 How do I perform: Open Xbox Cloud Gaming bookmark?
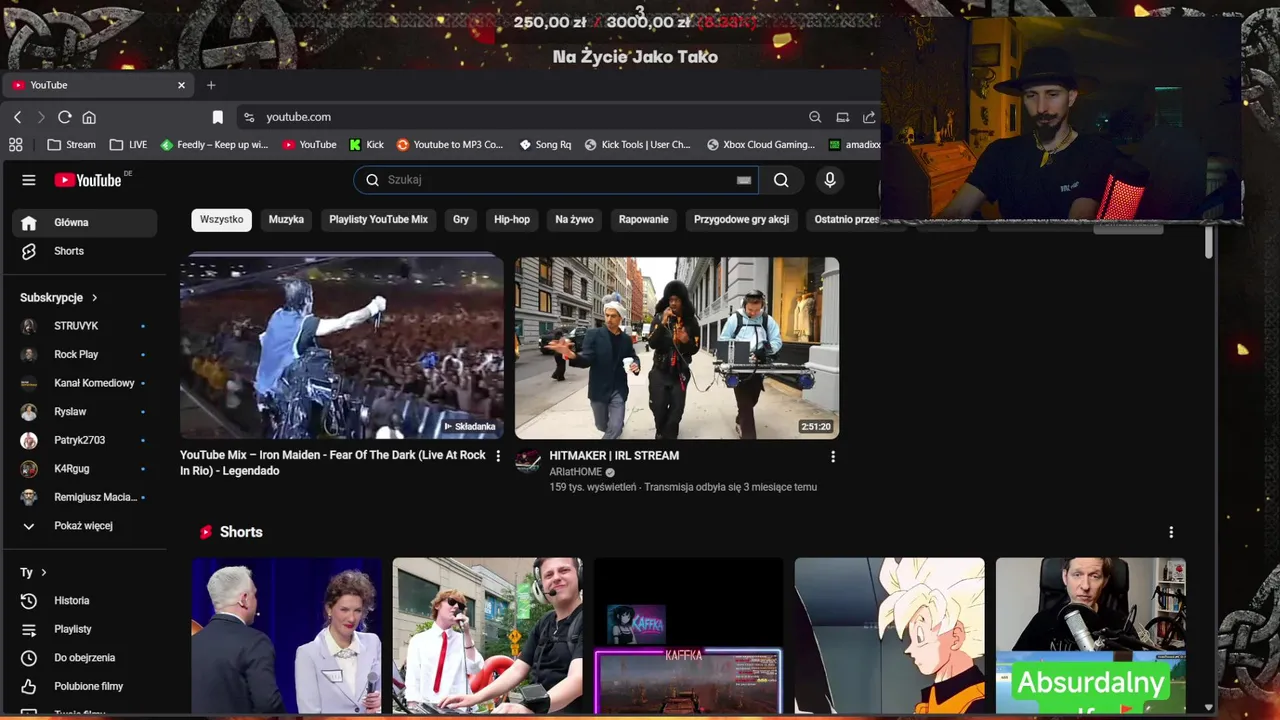(x=761, y=144)
